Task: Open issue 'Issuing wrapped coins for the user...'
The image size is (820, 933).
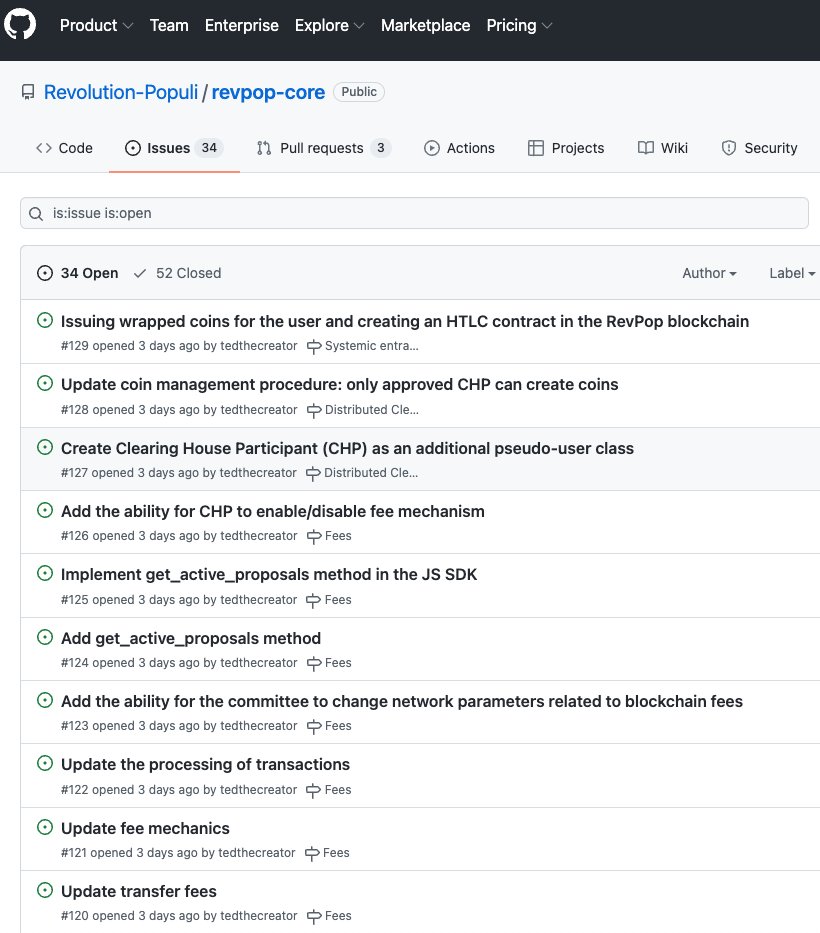Action: [405, 321]
